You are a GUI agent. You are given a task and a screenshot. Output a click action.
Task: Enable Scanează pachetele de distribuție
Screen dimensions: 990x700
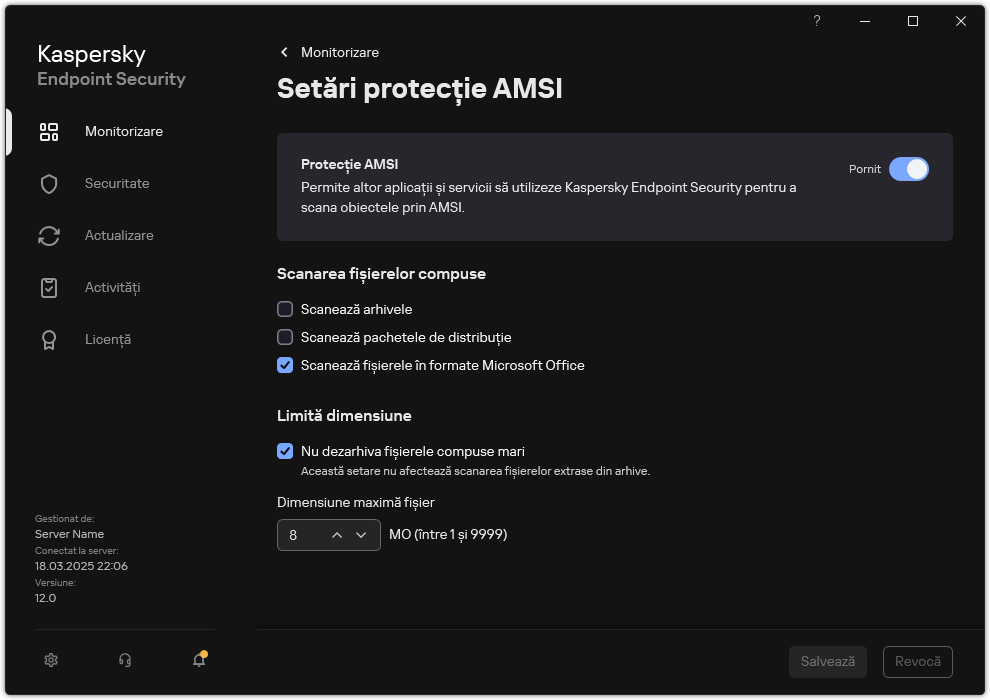point(285,337)
